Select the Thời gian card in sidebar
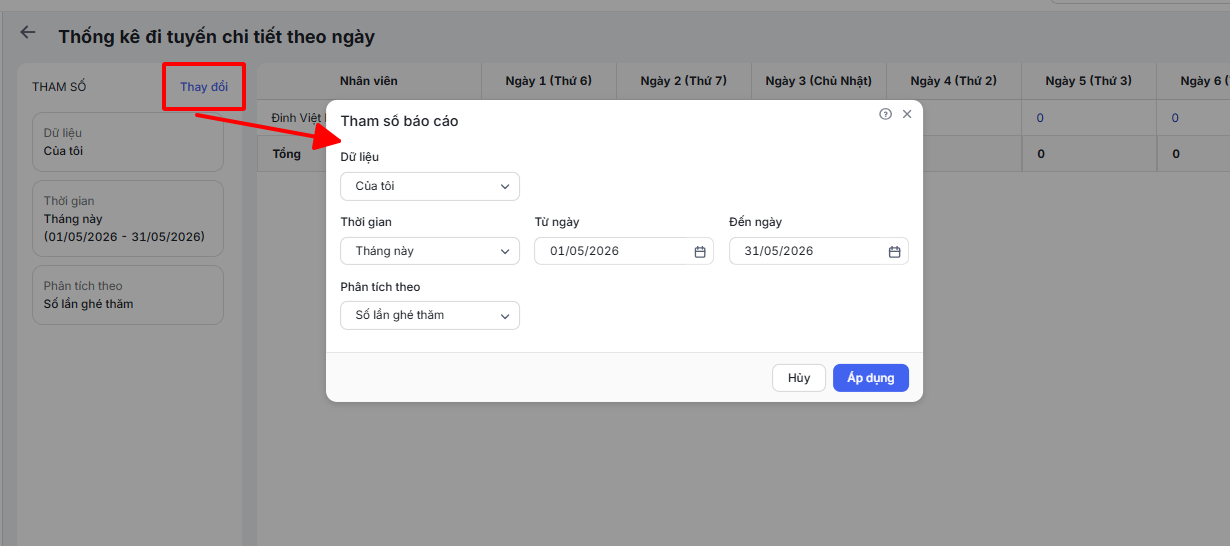This screenshot has height=546, width=1230. point(127,219)
